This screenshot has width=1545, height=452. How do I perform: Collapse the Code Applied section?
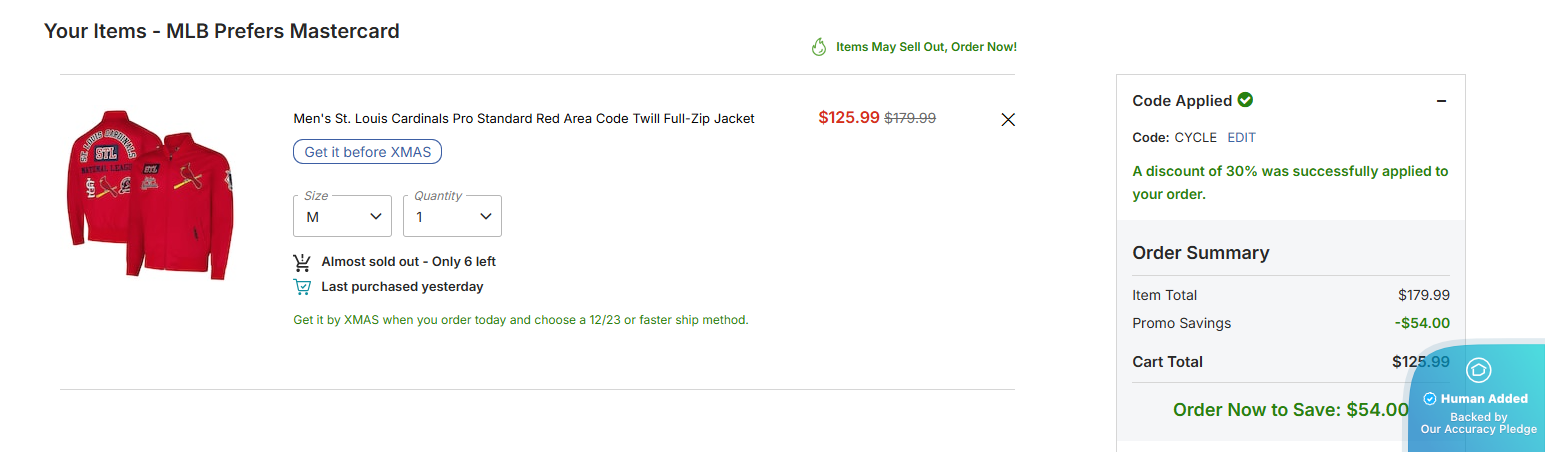click(1441, 101)
